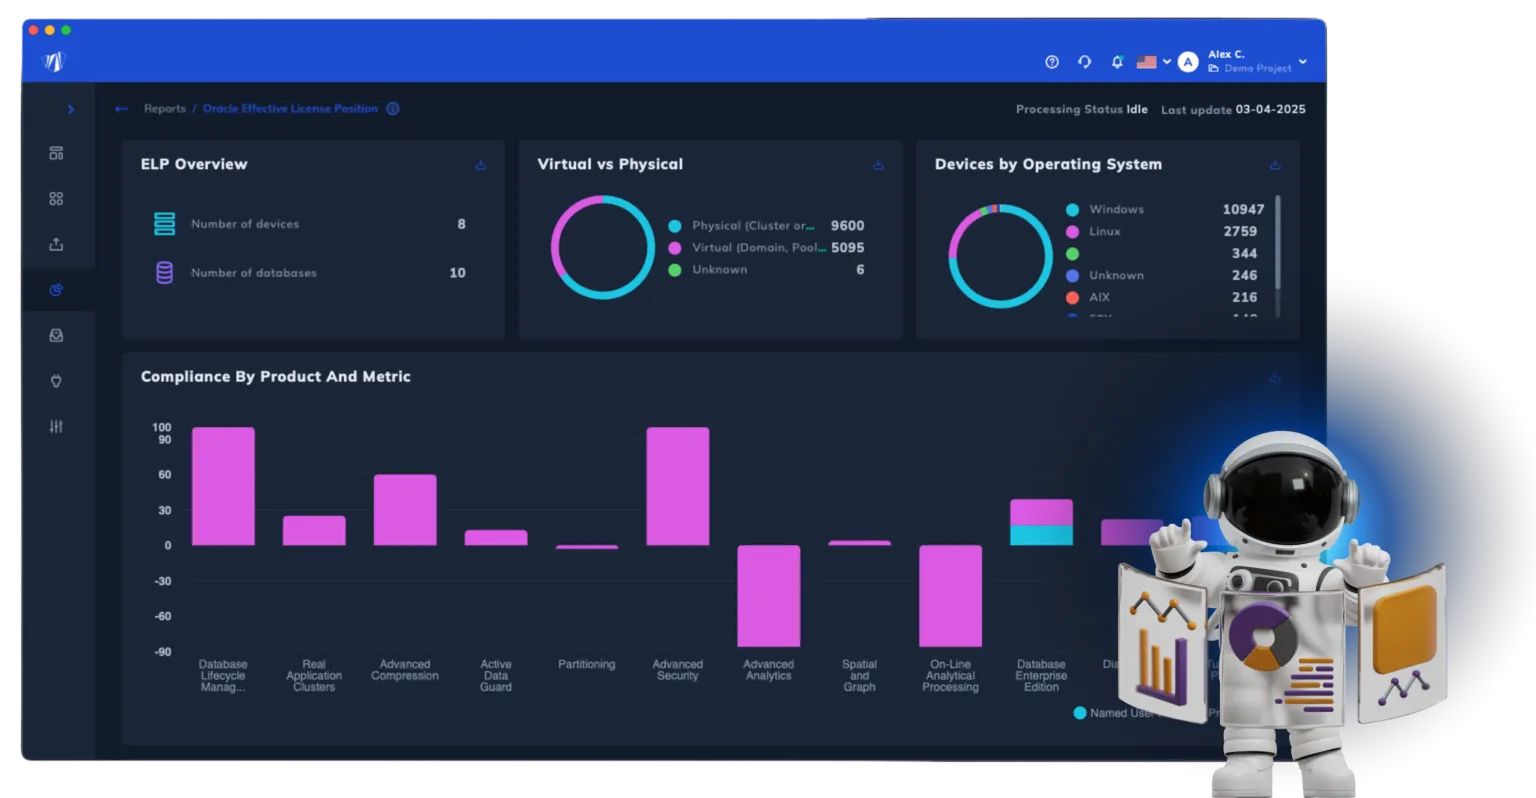The image size is (1536, 798).
Task: Open the inbox sidebar icon
Action: (x=56, y=336)
